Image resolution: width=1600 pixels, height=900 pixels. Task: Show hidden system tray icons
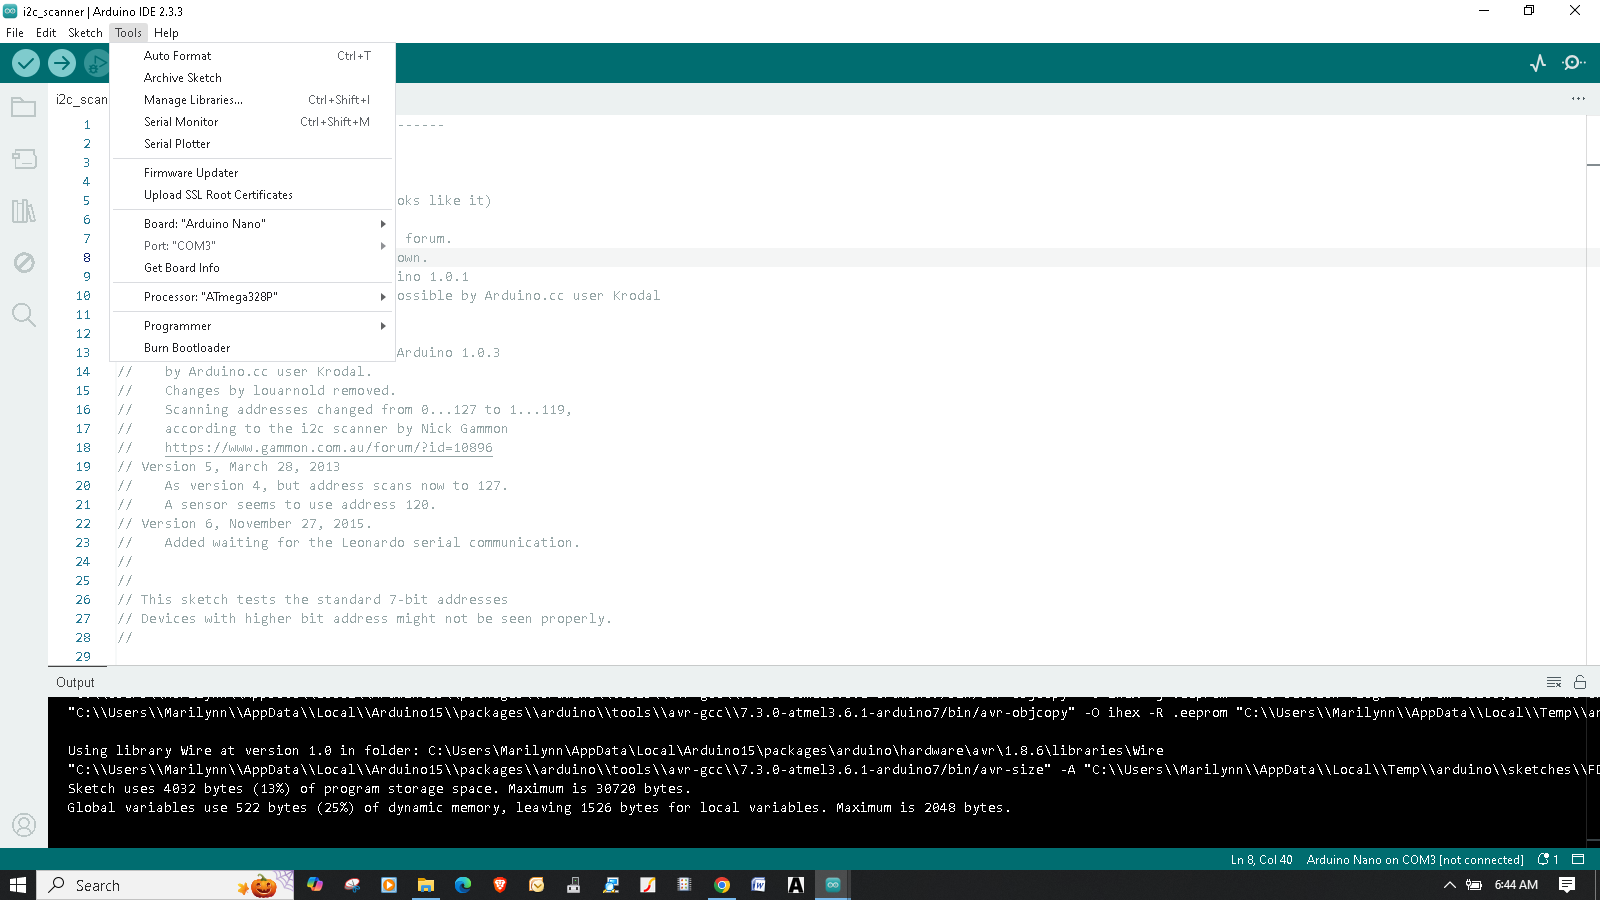pyautogui.click(x=1449, y=885)
